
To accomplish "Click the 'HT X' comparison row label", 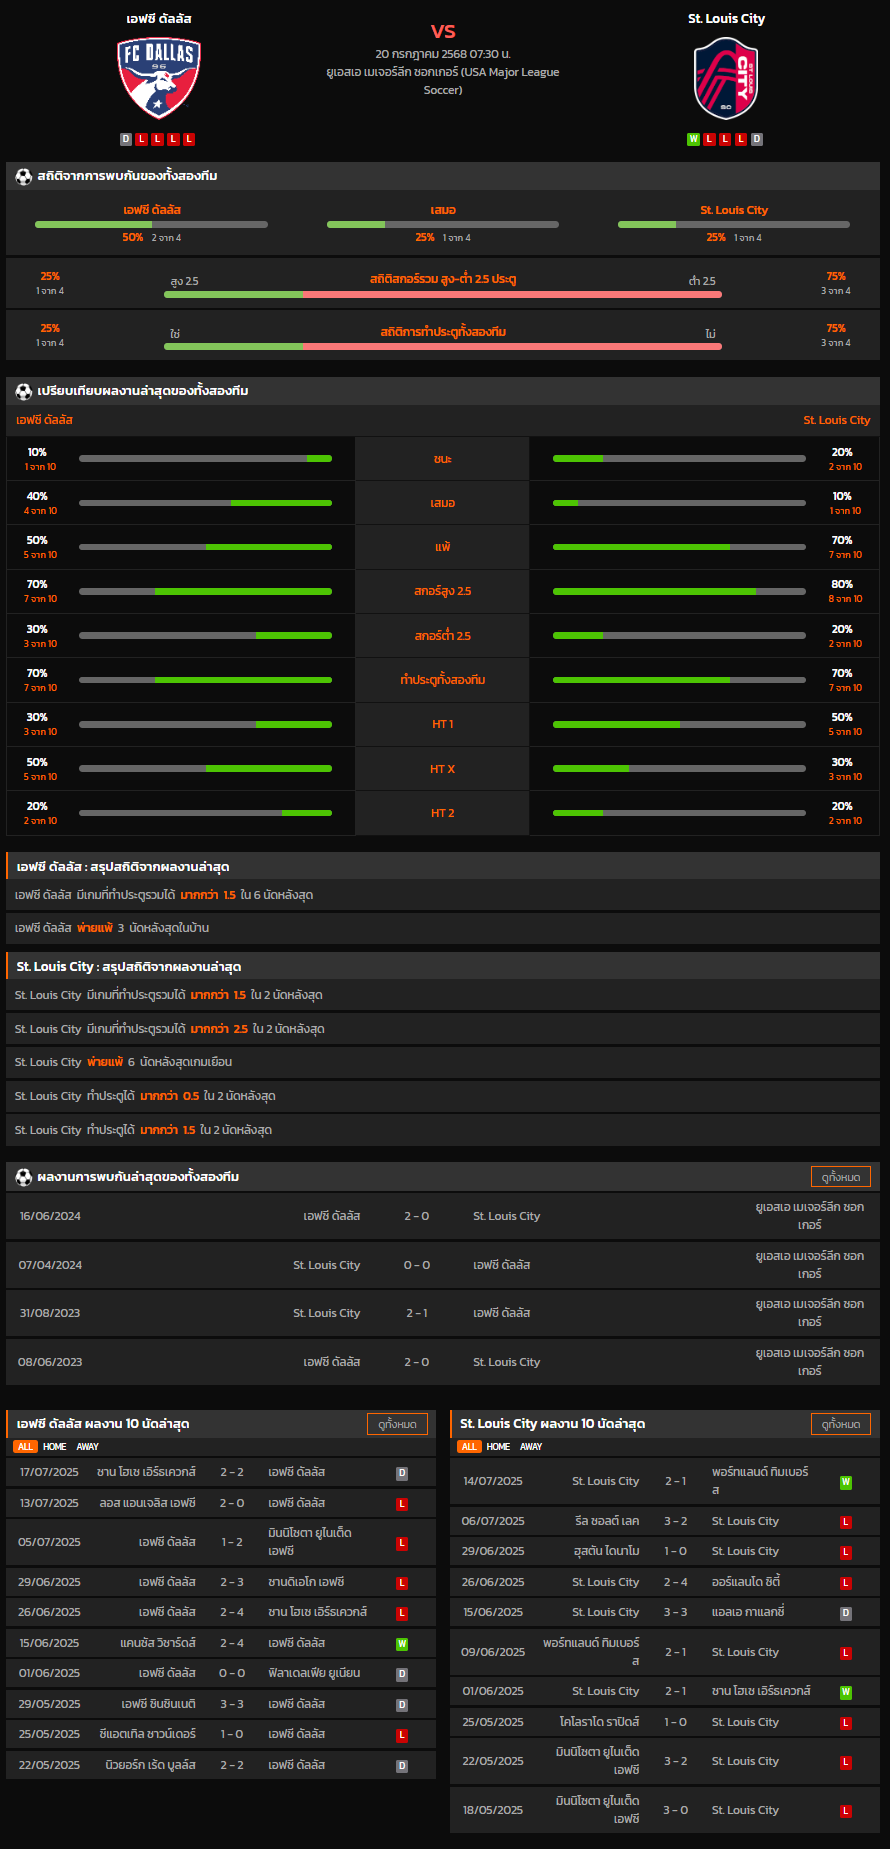I will pos(443,769).
